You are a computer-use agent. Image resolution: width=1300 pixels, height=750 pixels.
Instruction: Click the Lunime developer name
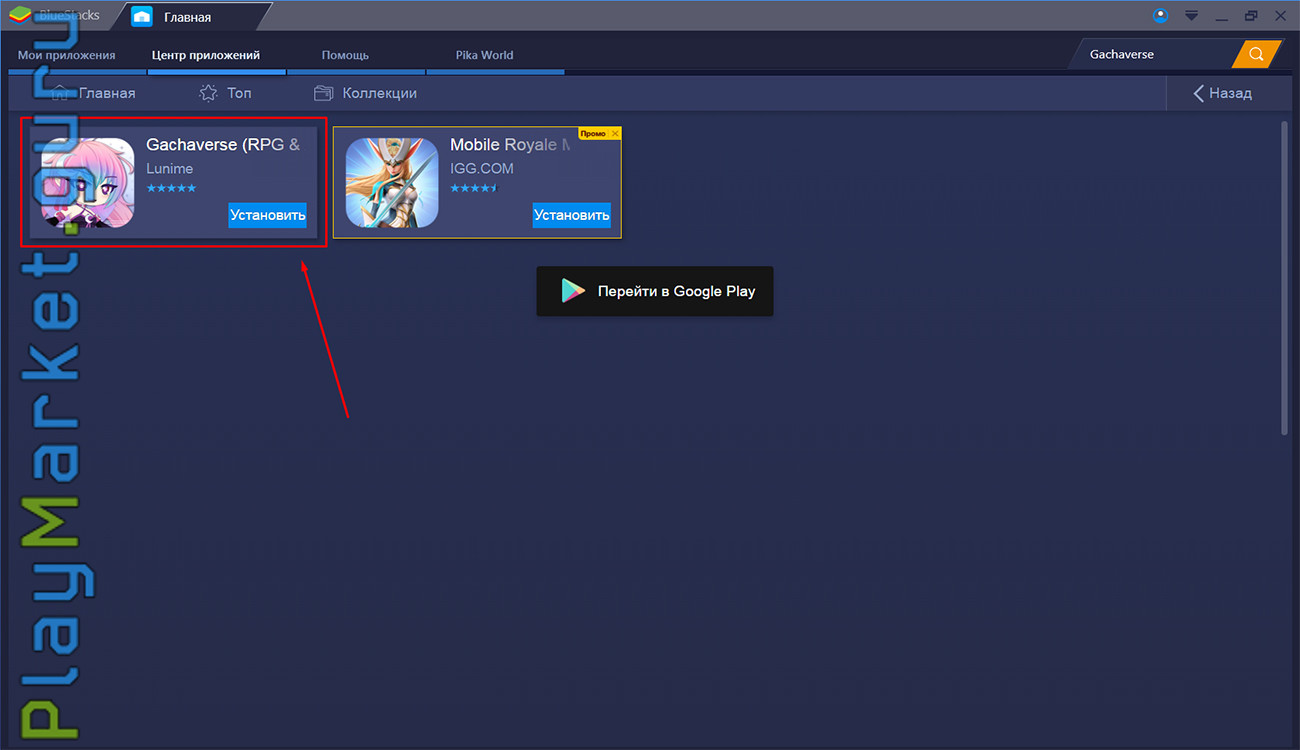tap(170, 168)
